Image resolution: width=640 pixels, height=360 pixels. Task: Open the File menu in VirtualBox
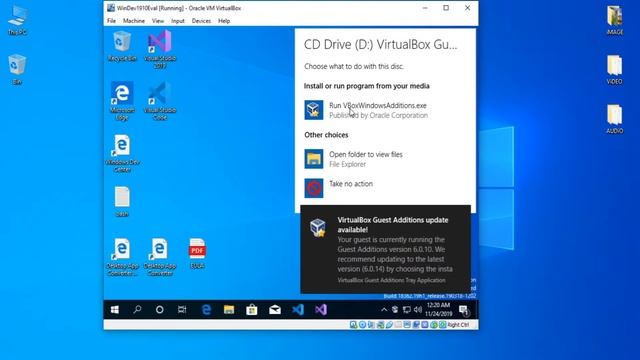pyautogui.click(x=111, y=21)
